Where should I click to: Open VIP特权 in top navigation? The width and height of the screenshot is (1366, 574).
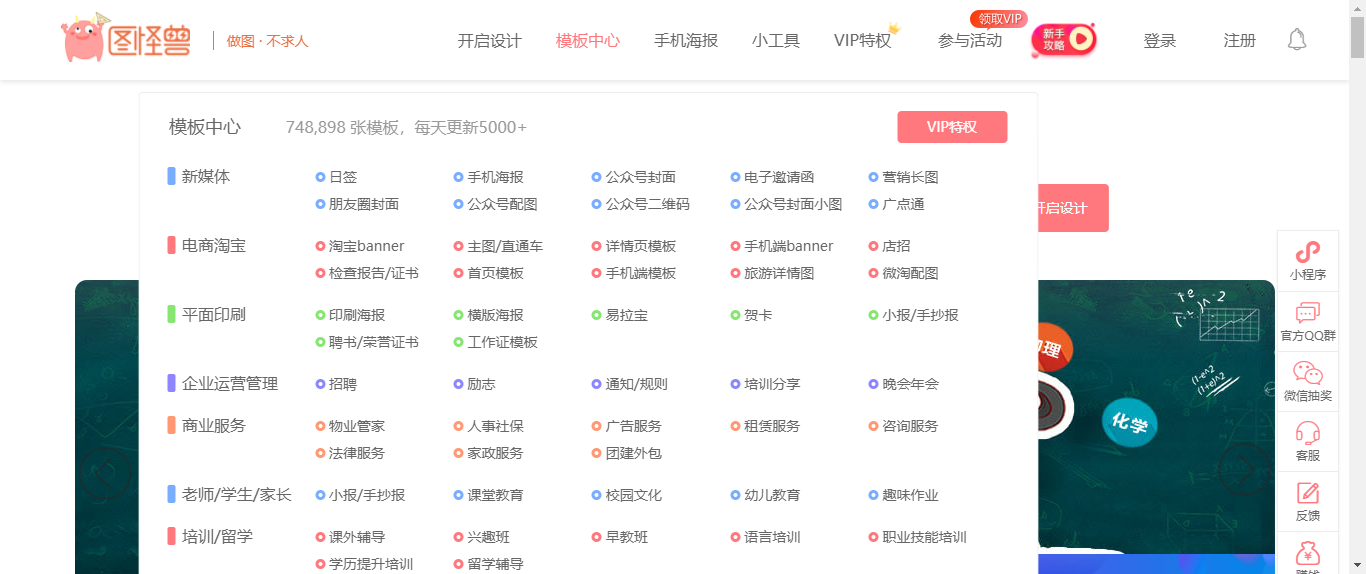[862, 41]
